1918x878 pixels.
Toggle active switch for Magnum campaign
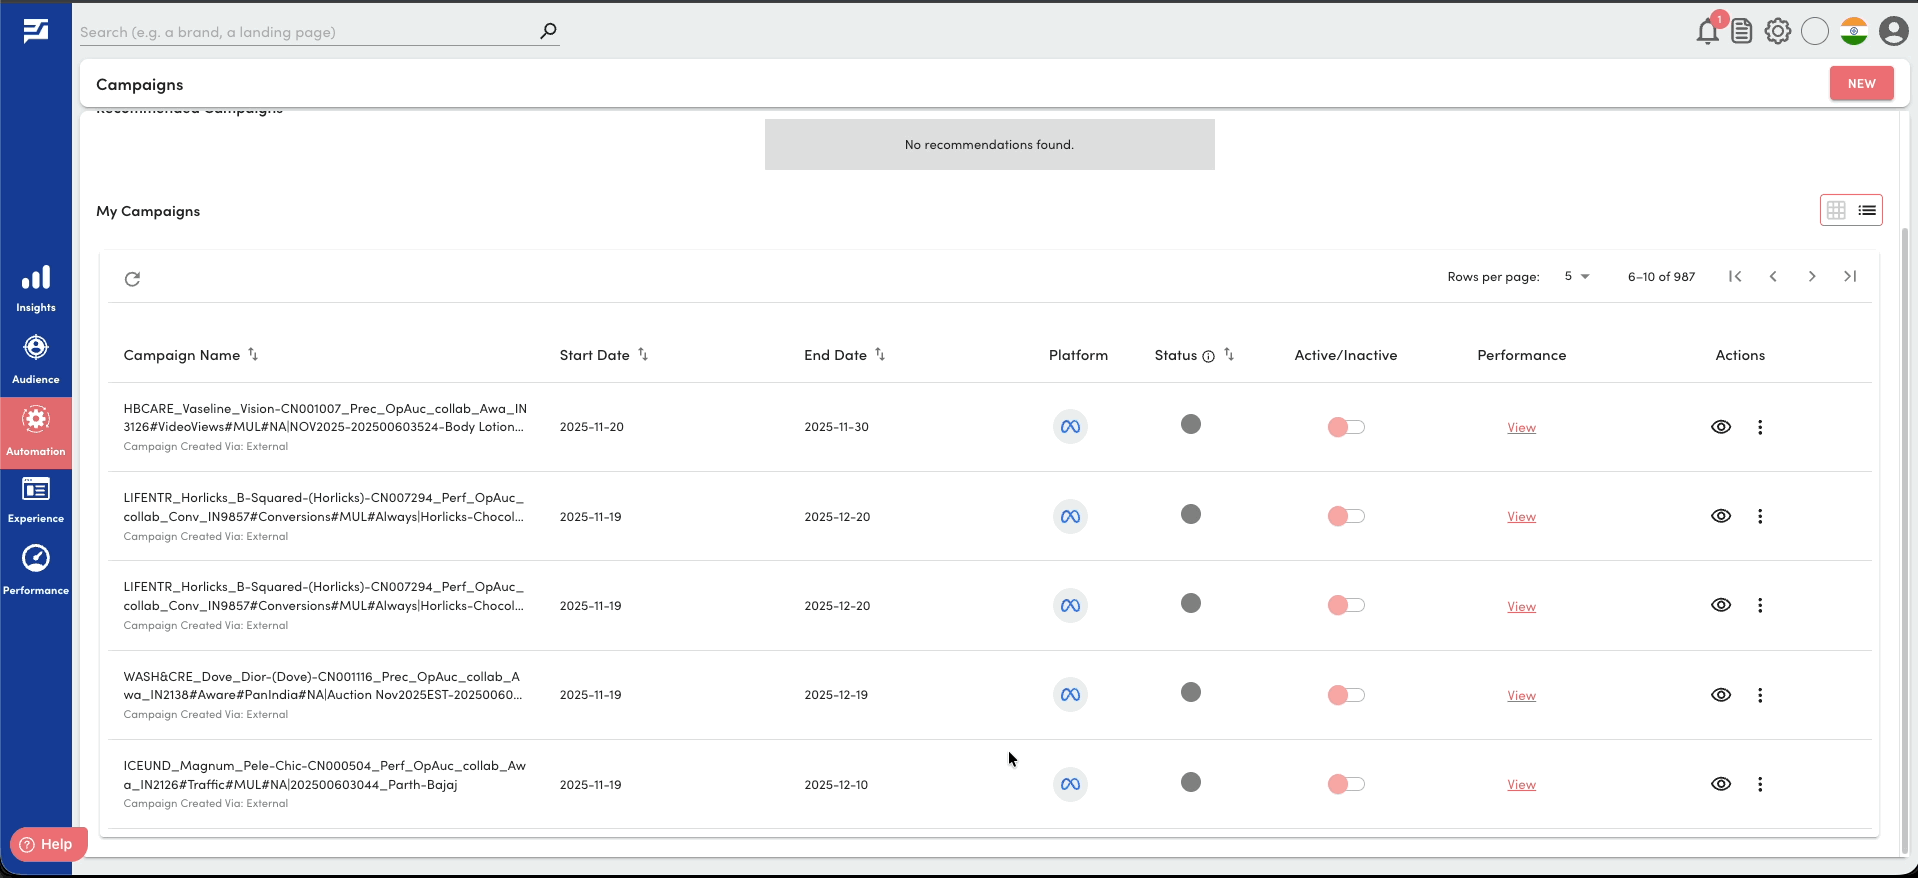tap(1346, 784)
